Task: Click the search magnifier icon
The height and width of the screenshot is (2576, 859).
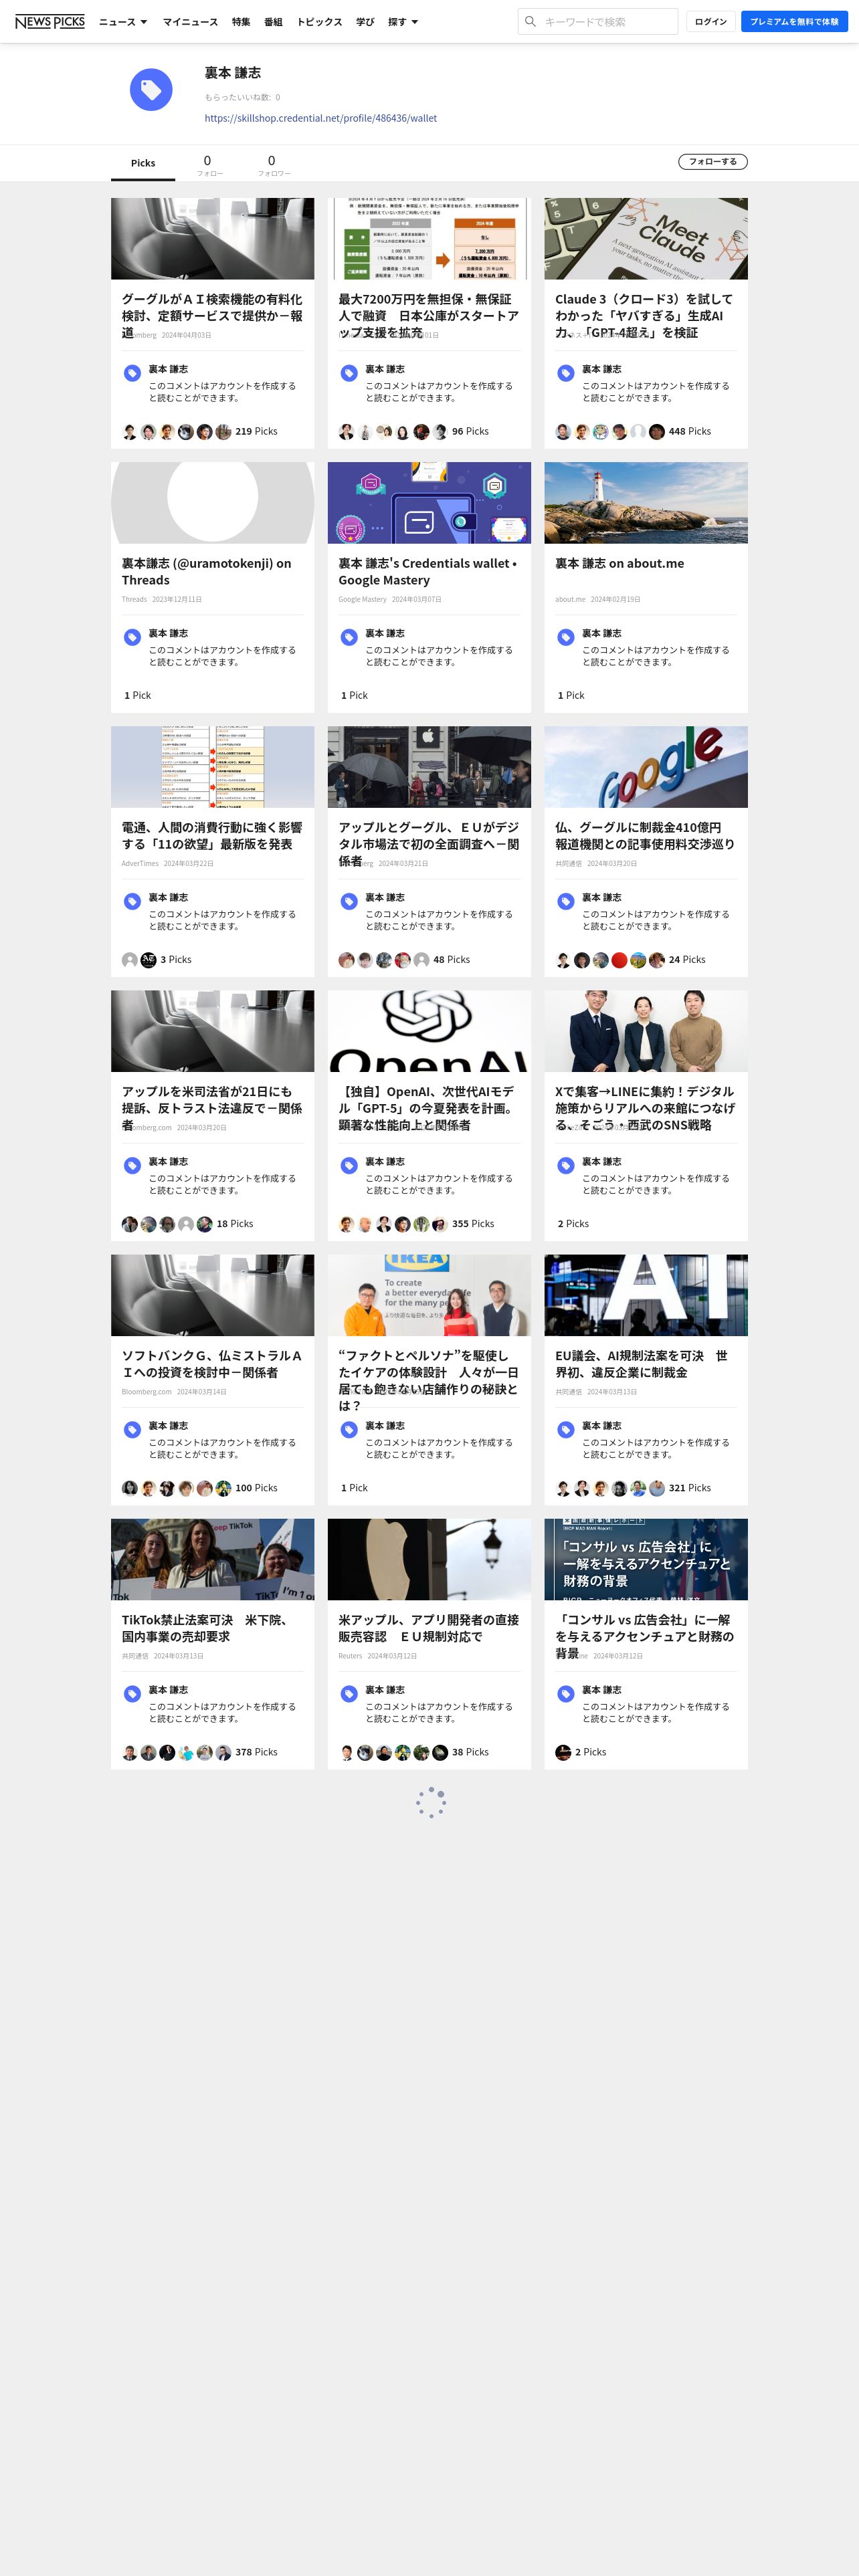Action: point(530,21)
